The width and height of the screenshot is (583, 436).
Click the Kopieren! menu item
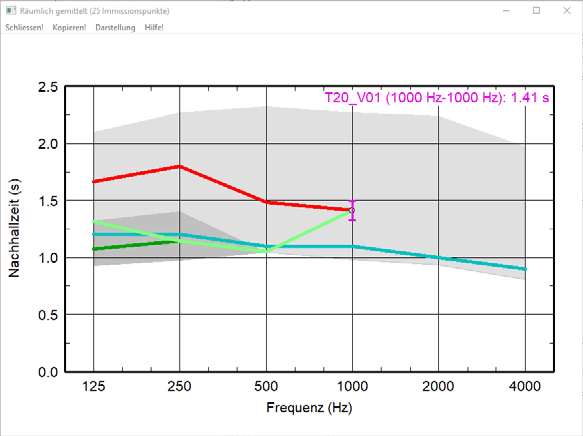click(69, 28)
